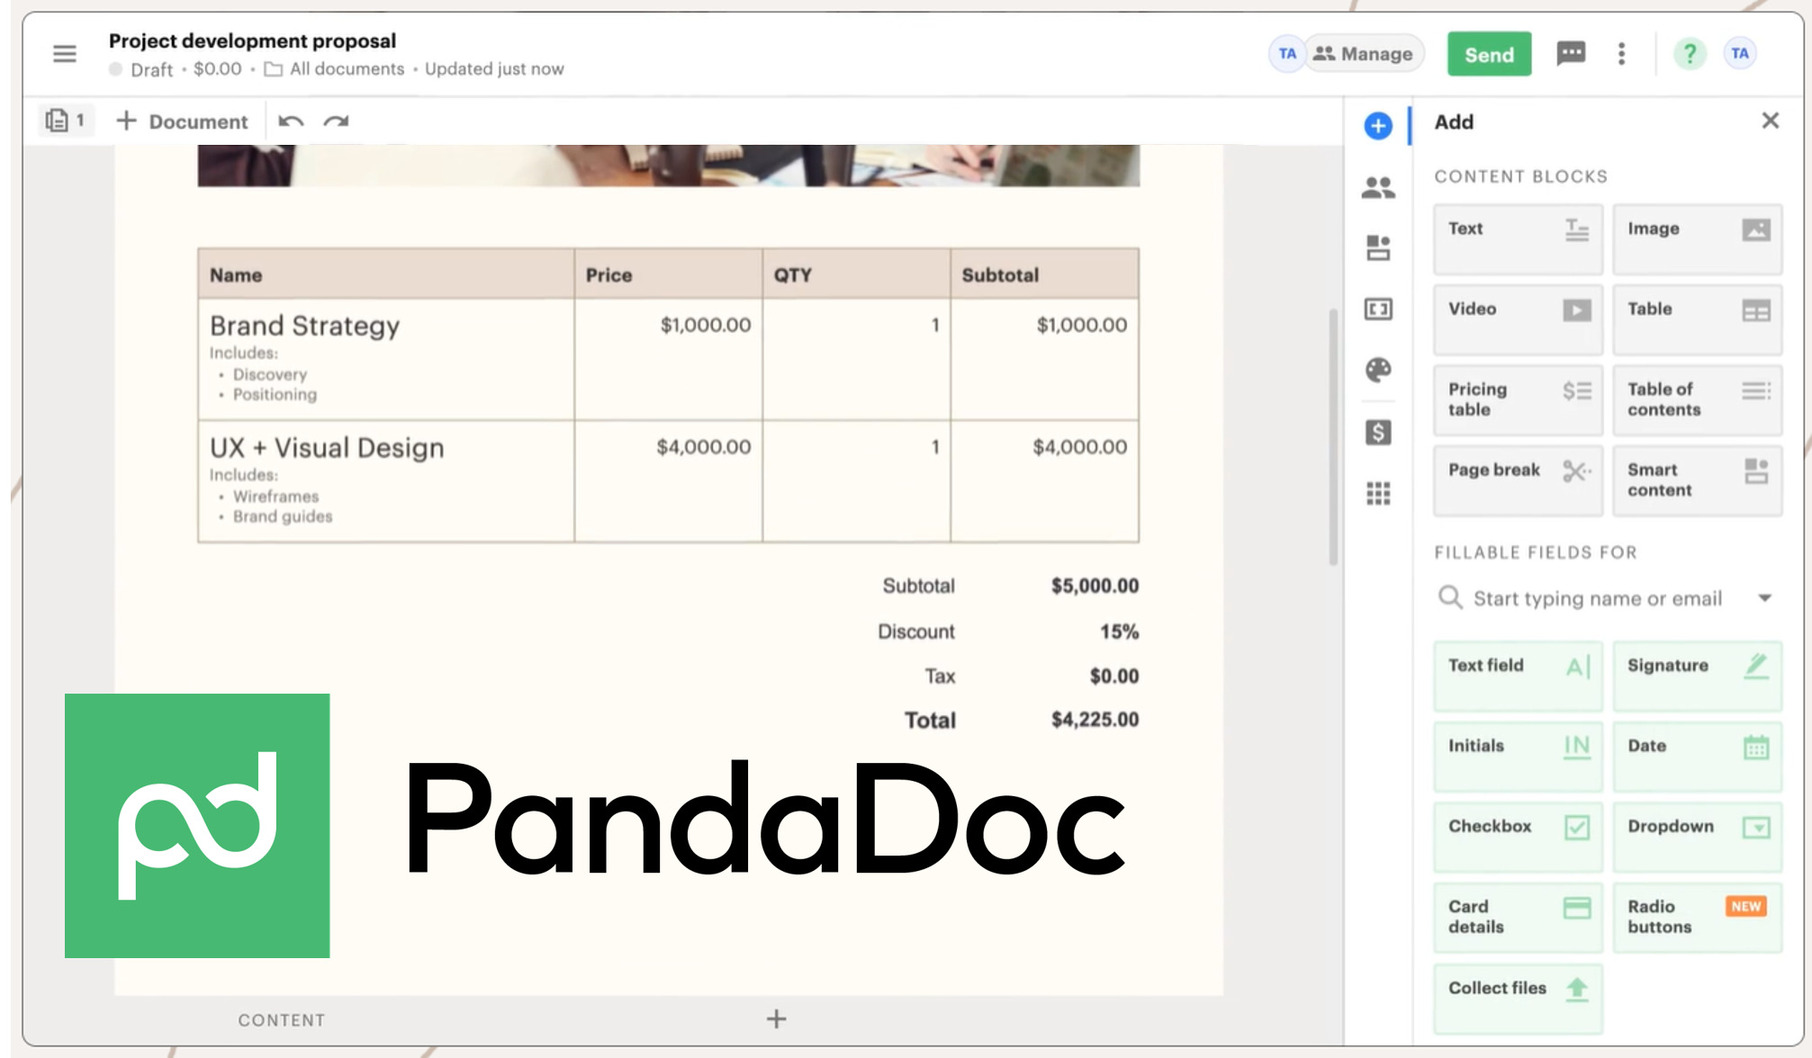
Task: Add a Text field fillable field
Action: click(1518, 677)
